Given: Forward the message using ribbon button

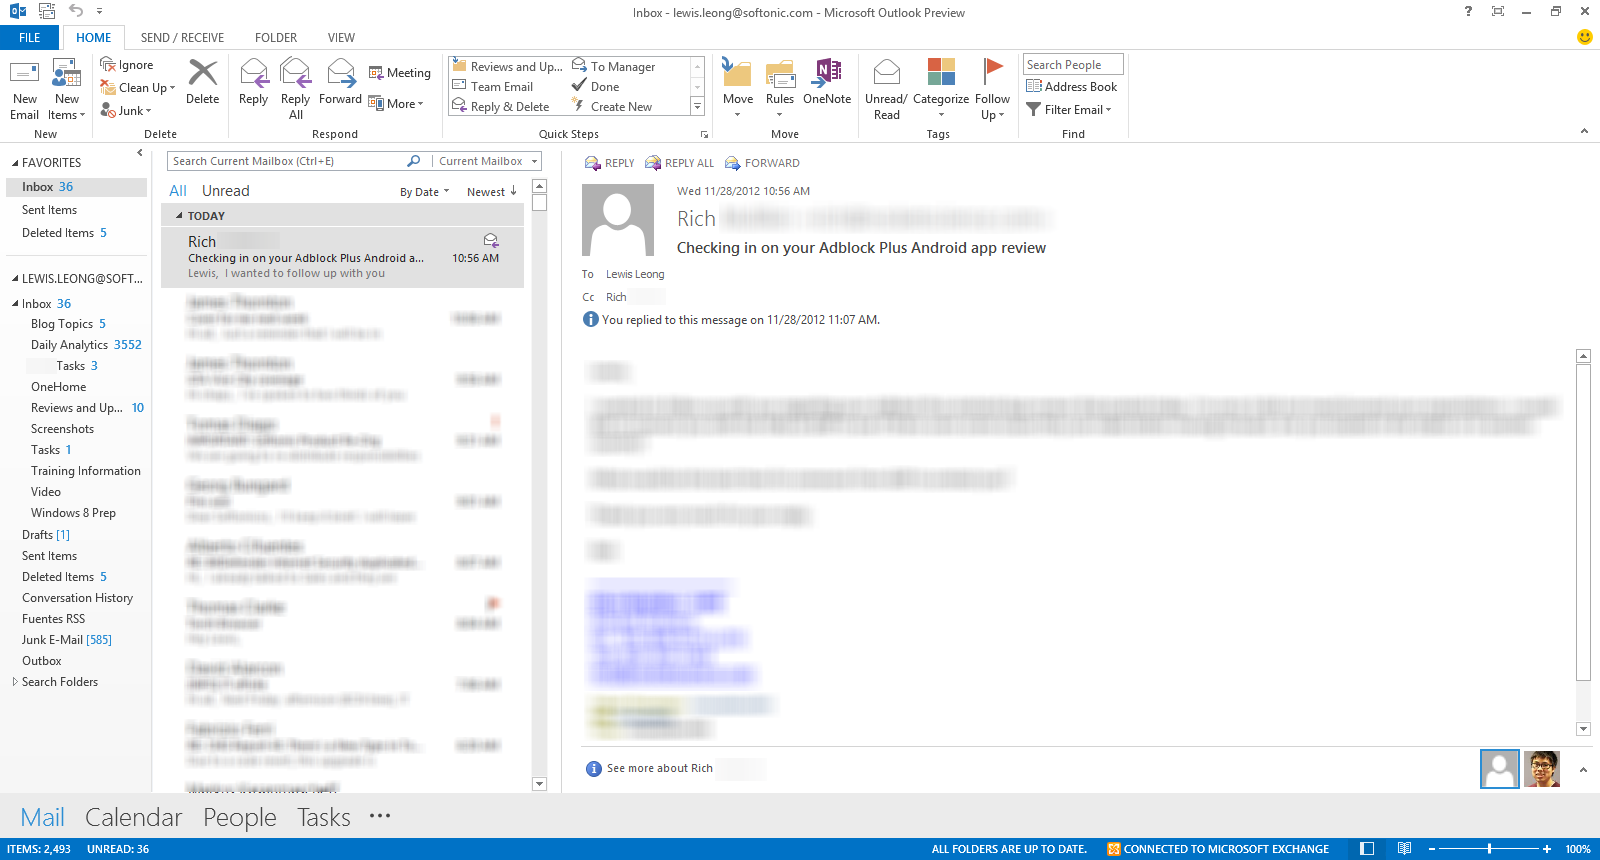Looking at the screenshot, I should pos(340,82).
